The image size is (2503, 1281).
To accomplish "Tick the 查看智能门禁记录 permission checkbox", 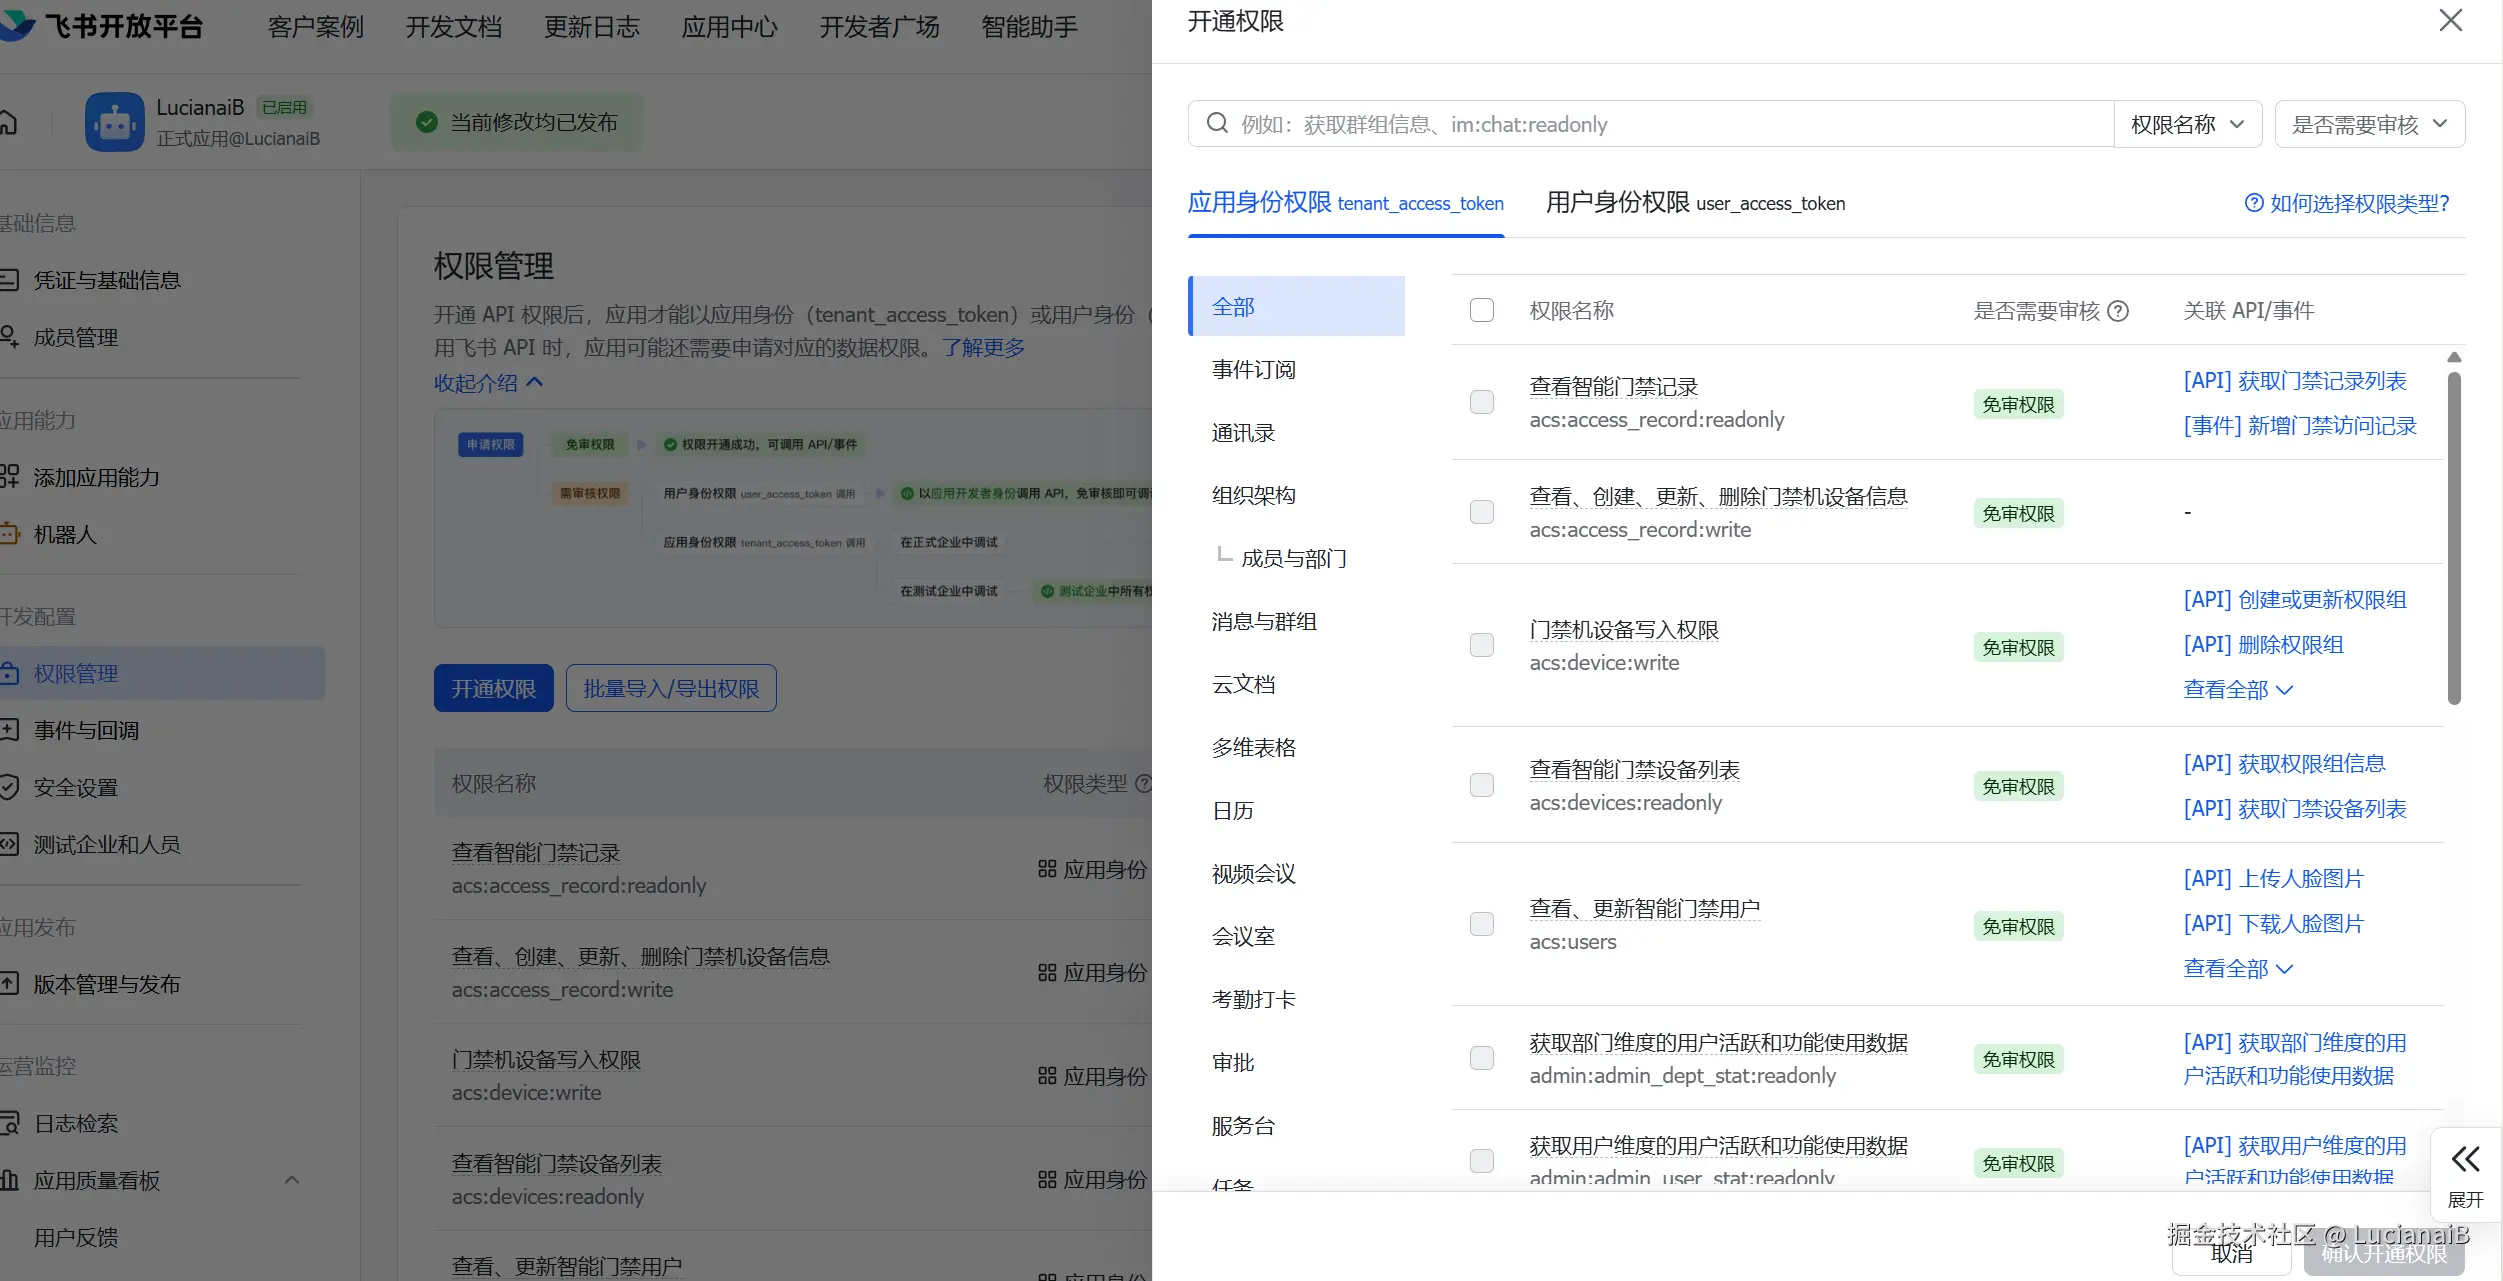I will [x=1481, y=402].
